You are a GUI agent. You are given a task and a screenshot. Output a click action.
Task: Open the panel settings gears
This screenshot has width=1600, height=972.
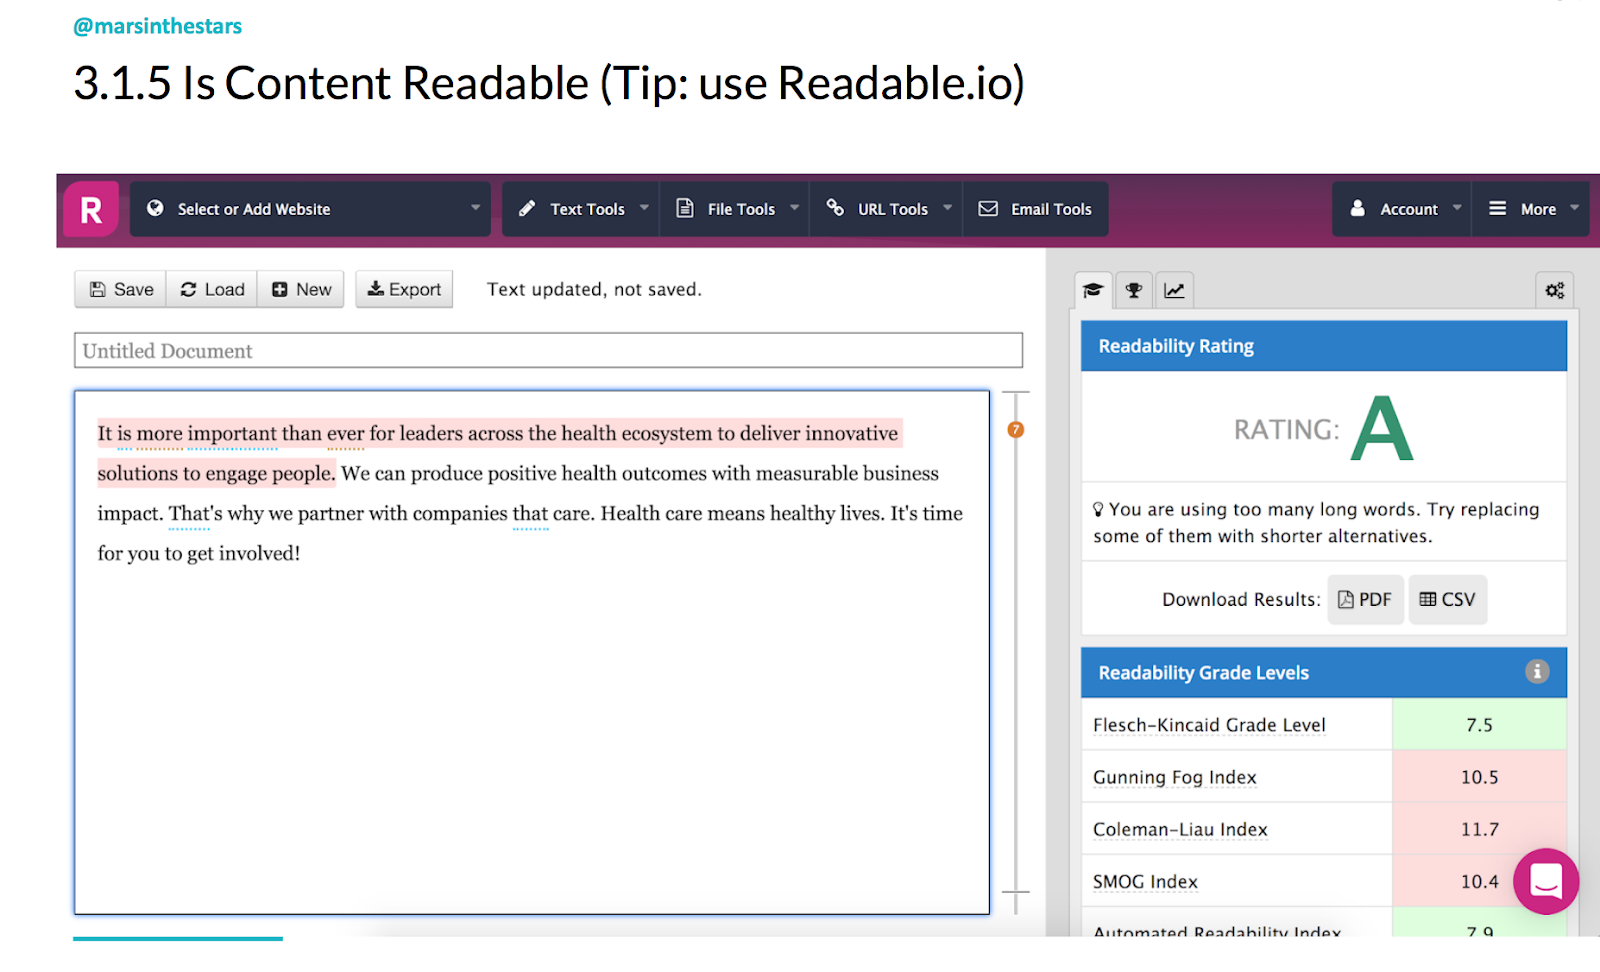point(1554,290)
